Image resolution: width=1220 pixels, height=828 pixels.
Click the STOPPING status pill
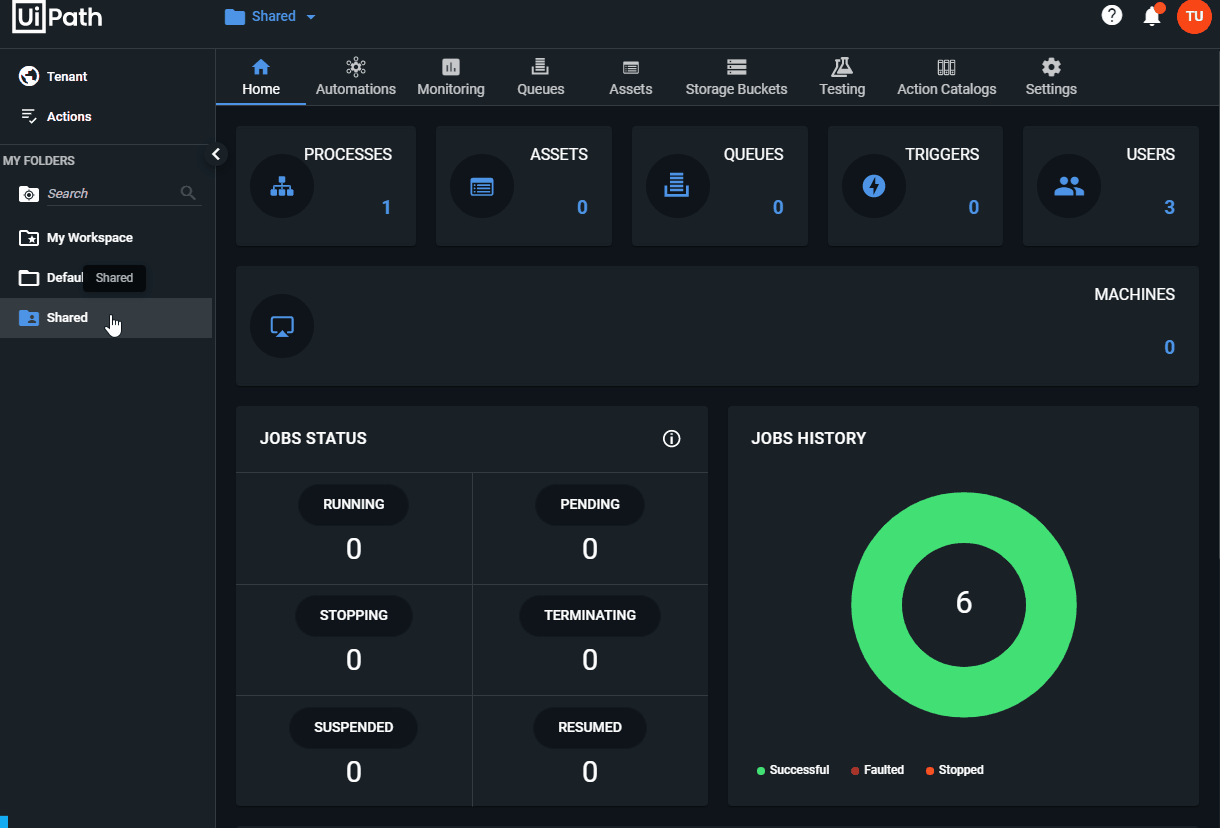(354, 616)
